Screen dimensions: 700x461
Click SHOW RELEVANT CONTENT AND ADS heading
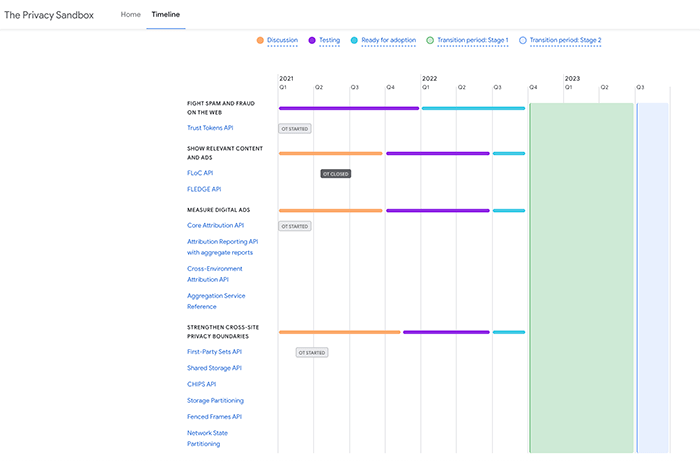(225, 153)
